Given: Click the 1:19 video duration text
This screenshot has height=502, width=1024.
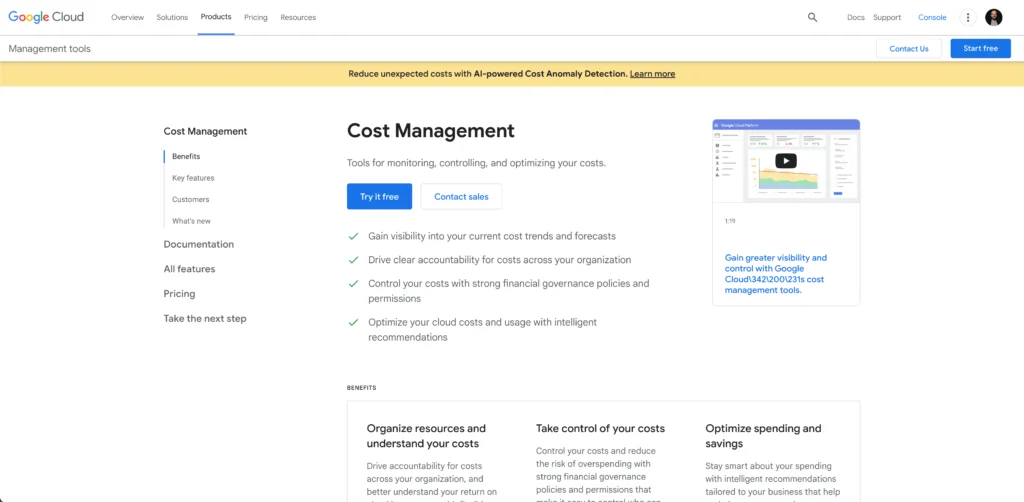Looking at the screenshot, I should (730, 221).
